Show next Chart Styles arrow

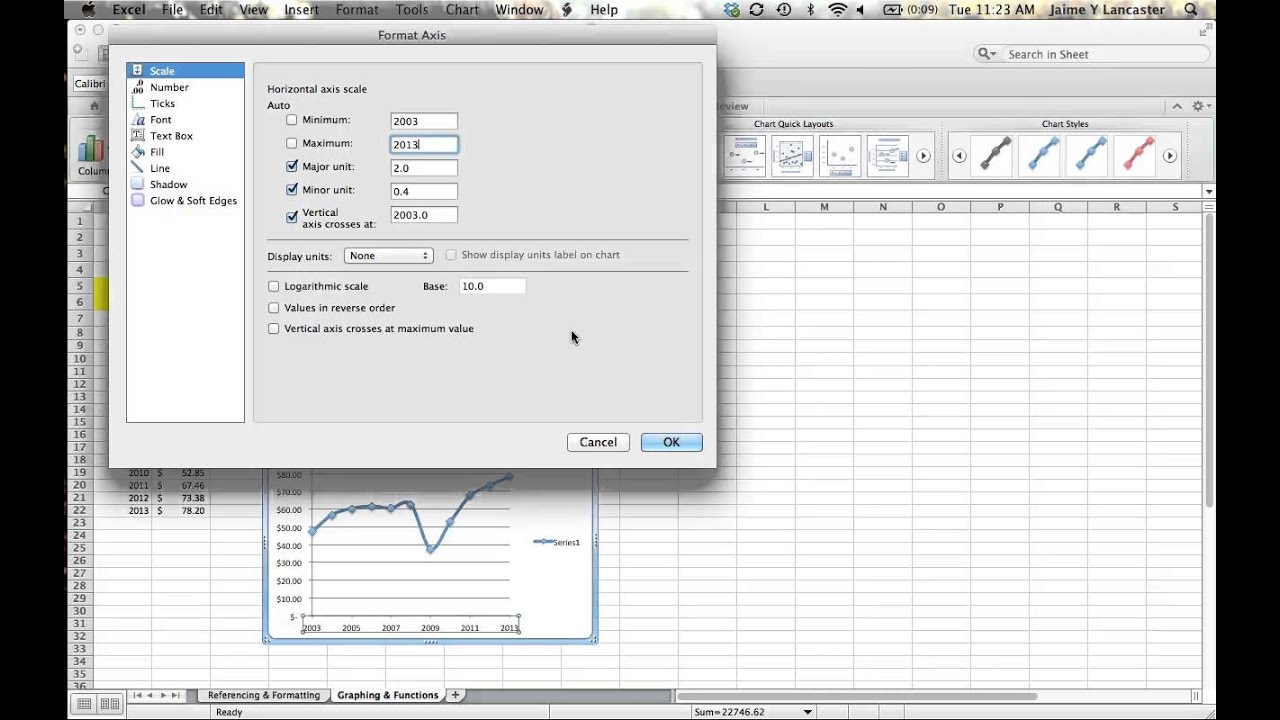[x=1169, y=156]
